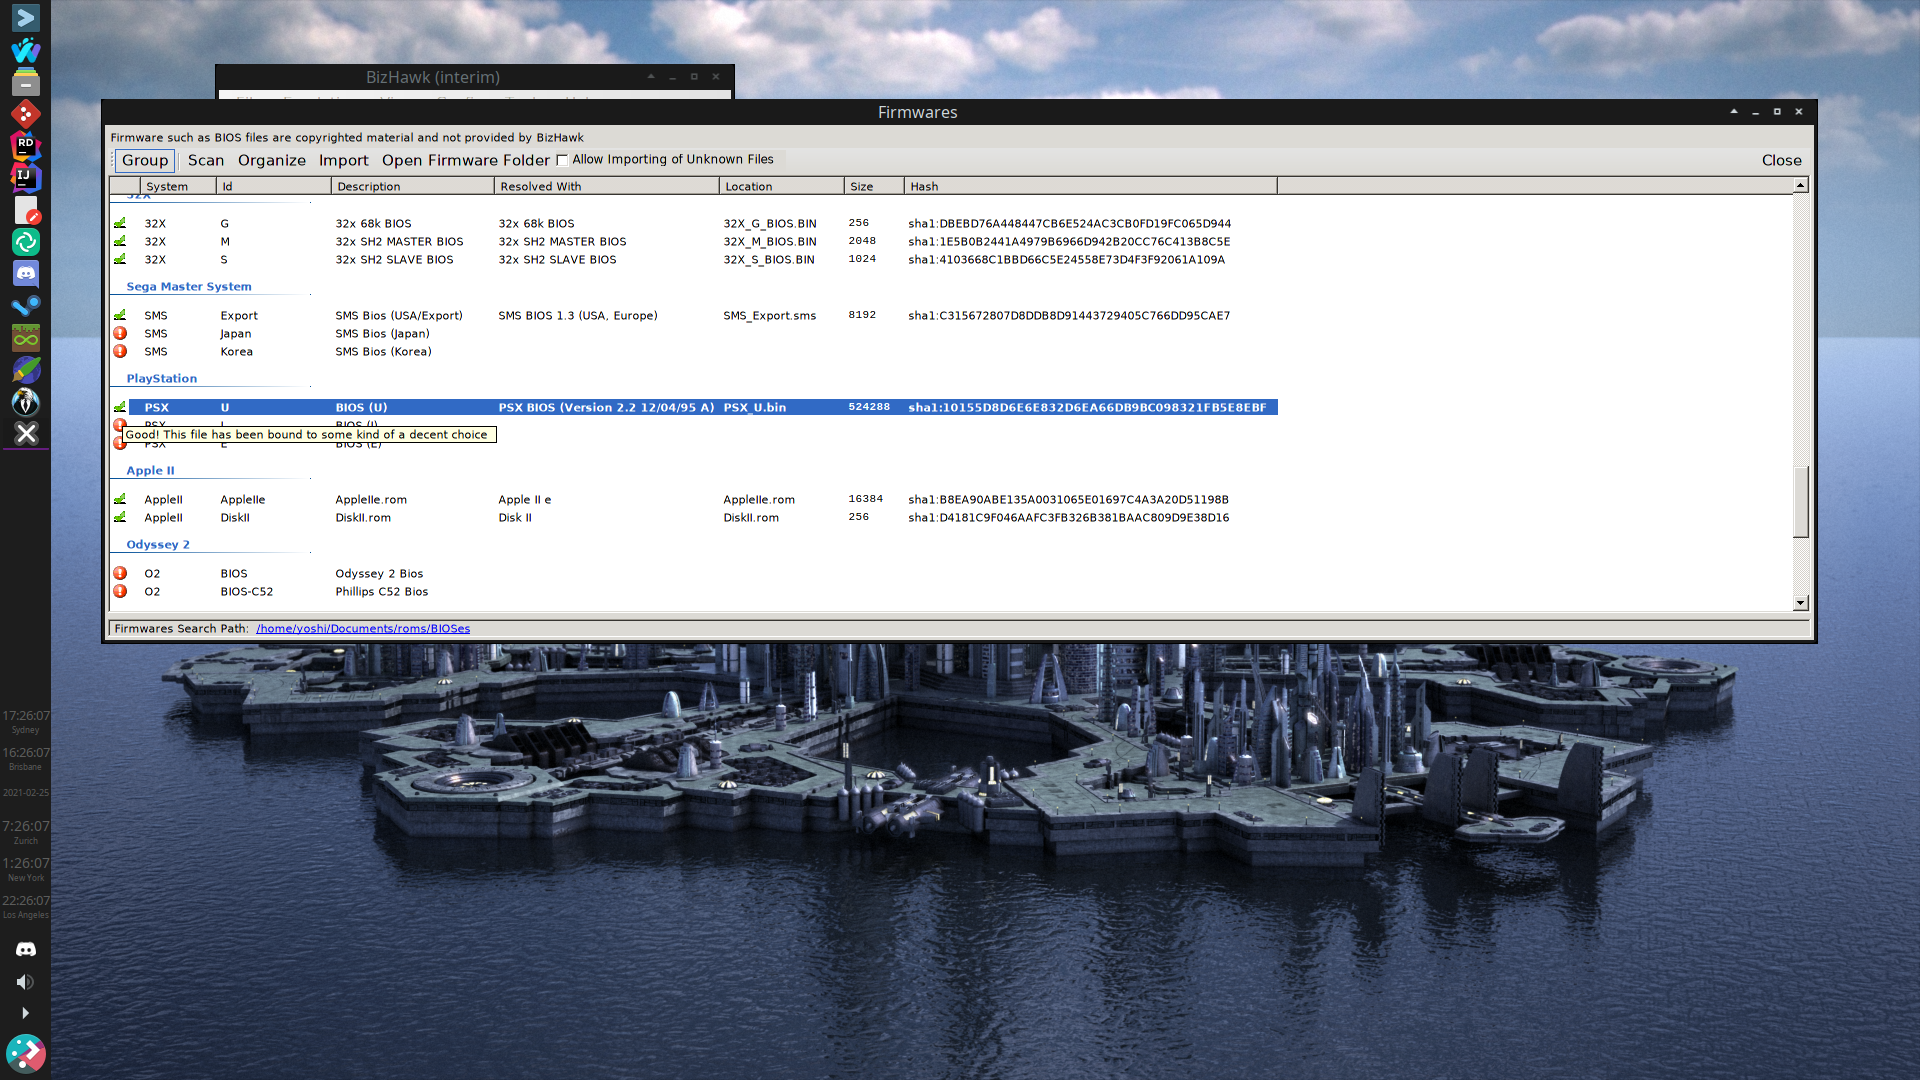Launch Steam from the dock

pyautogui.click(x=26, y=305)
